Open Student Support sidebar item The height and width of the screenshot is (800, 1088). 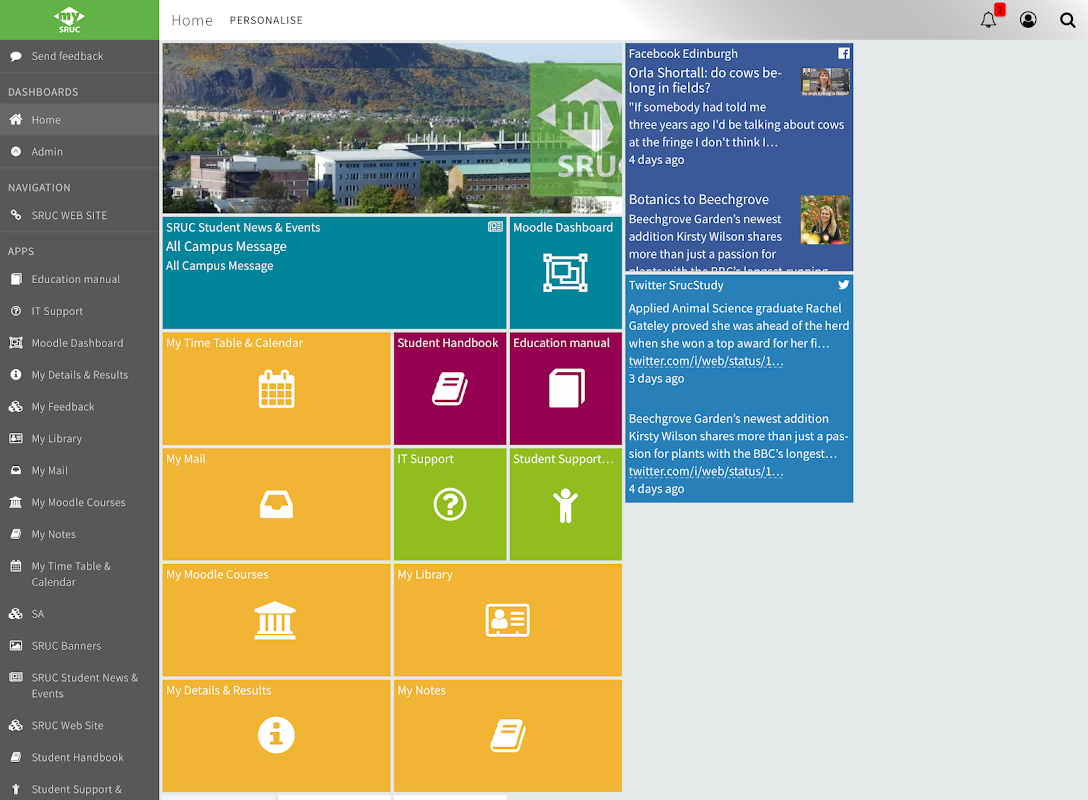(79, 789)
